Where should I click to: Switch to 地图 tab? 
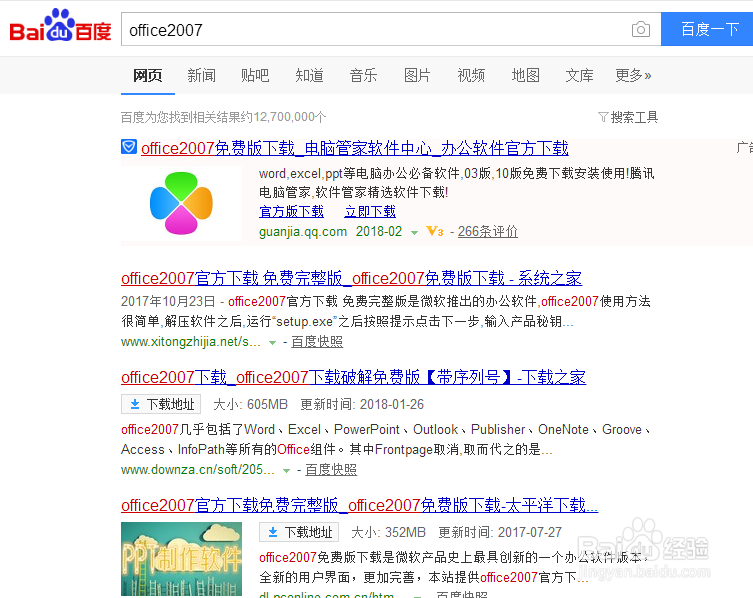pyautogui.click(x=525, y=75)
